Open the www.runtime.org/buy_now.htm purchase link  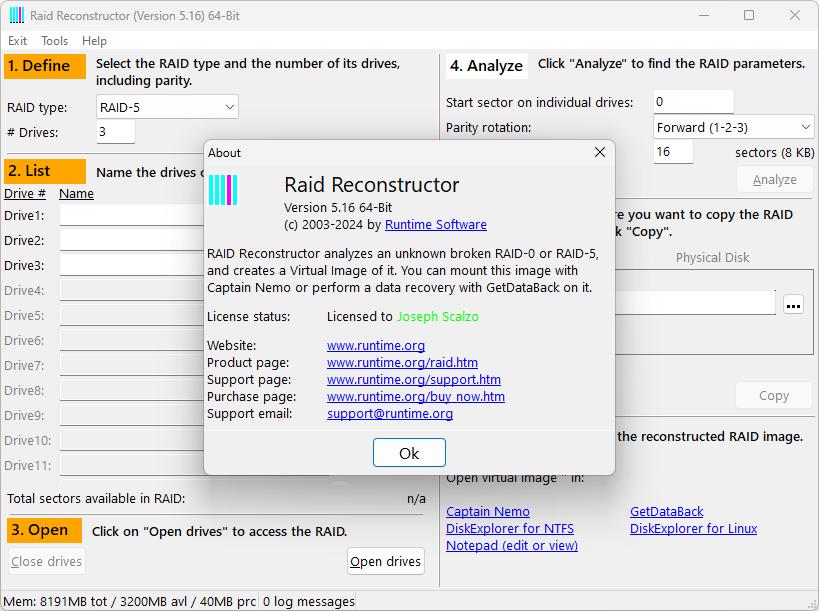coord(416,396)
